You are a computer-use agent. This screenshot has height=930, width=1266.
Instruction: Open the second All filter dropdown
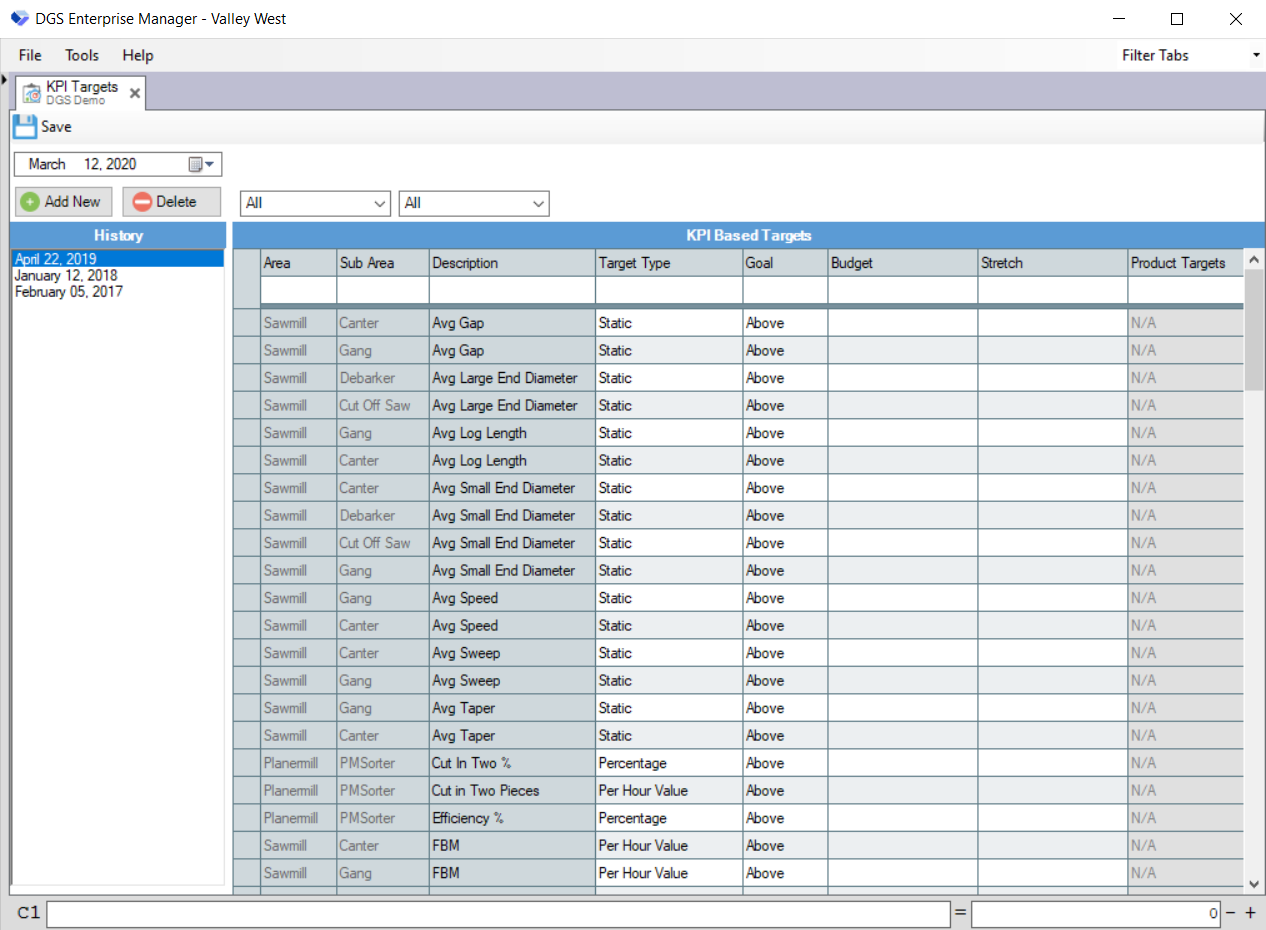tap(540, 203)
